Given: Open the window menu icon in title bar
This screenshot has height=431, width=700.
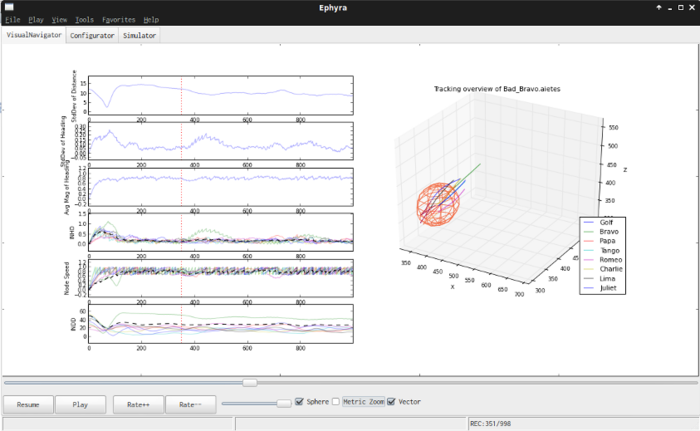Looking at the screenshot, I should [9, 7].
